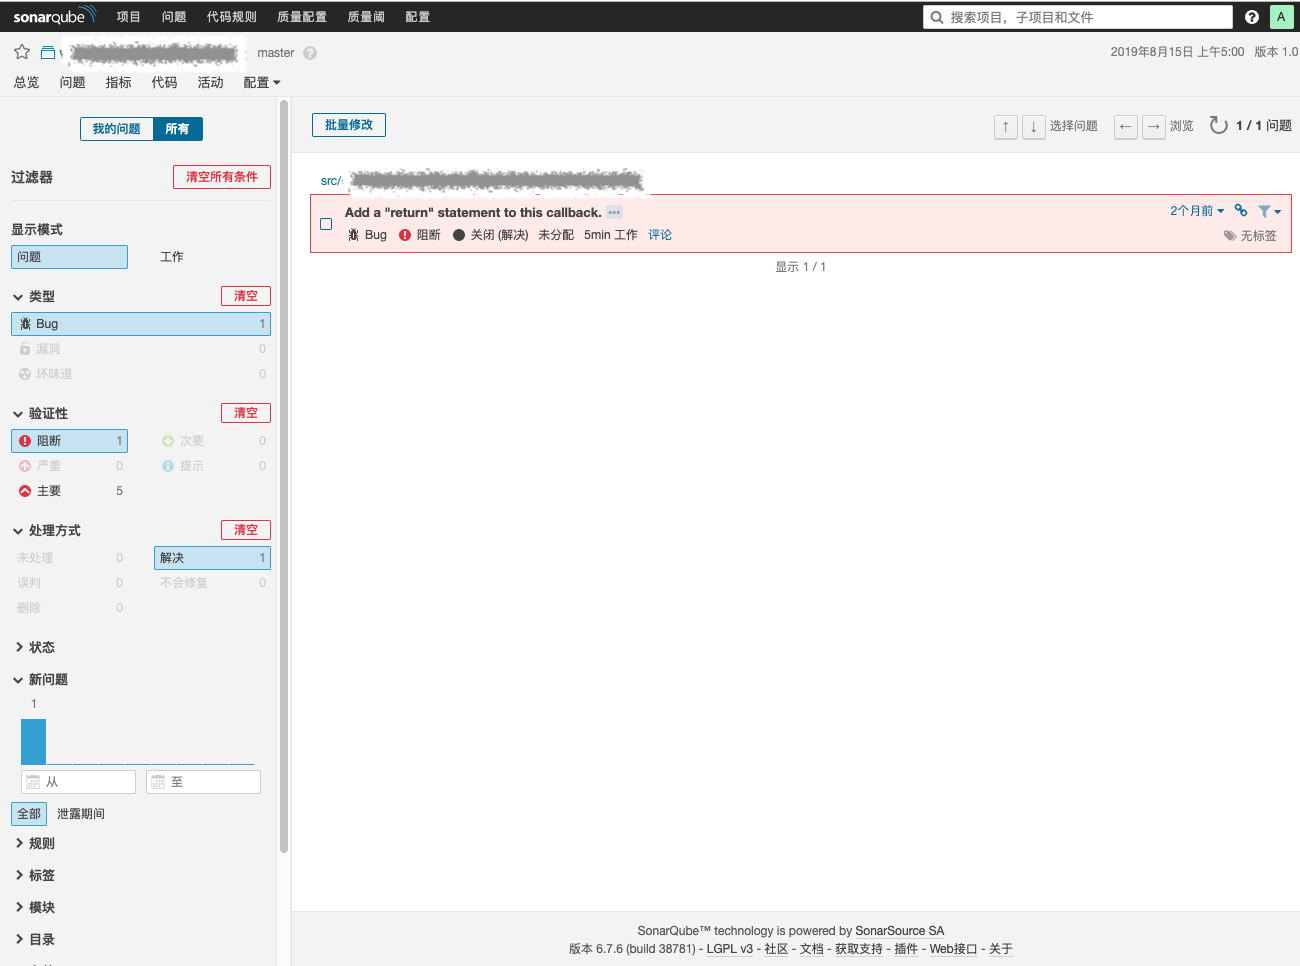Navigate back with the left arrow button

tap(1126, 126)
